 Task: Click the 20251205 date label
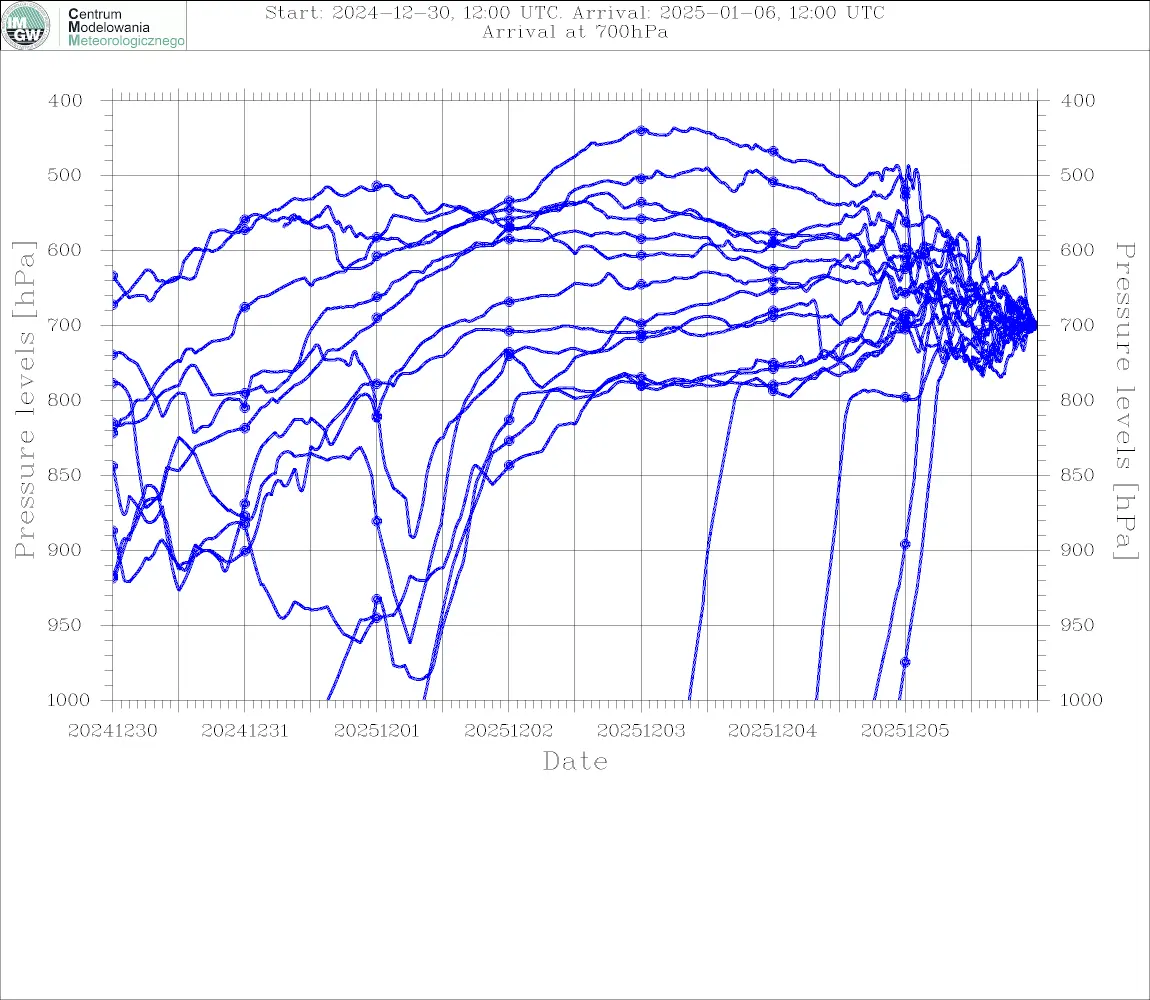click(x=905, y=731)
